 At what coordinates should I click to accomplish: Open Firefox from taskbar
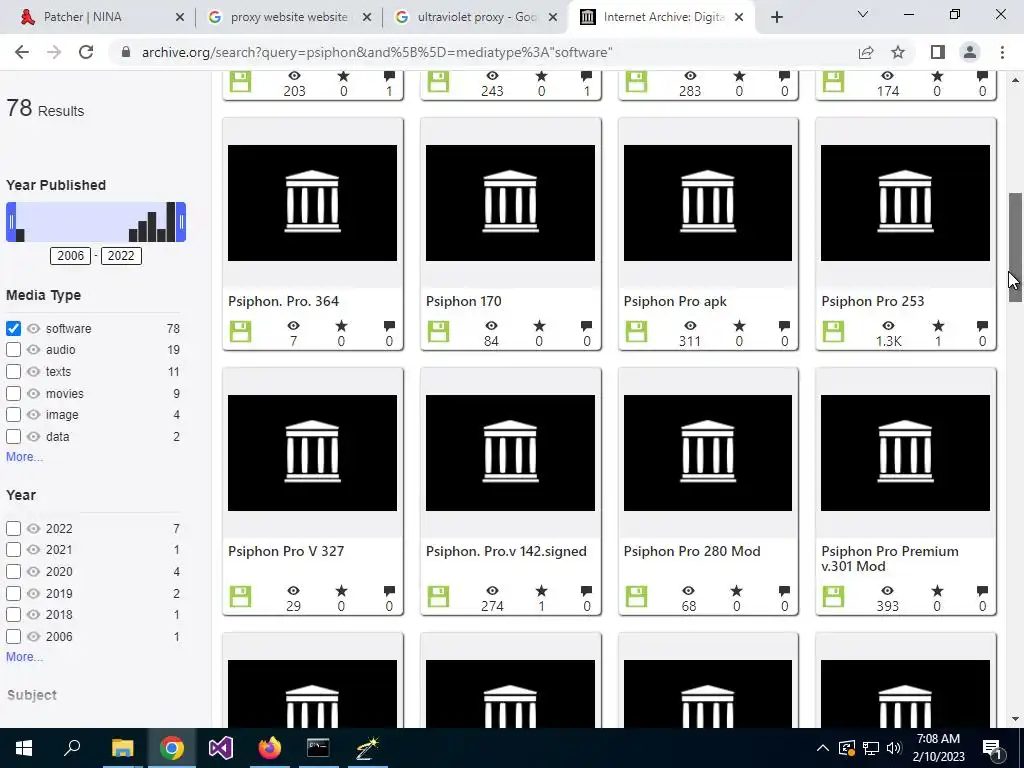coord(269,748)
